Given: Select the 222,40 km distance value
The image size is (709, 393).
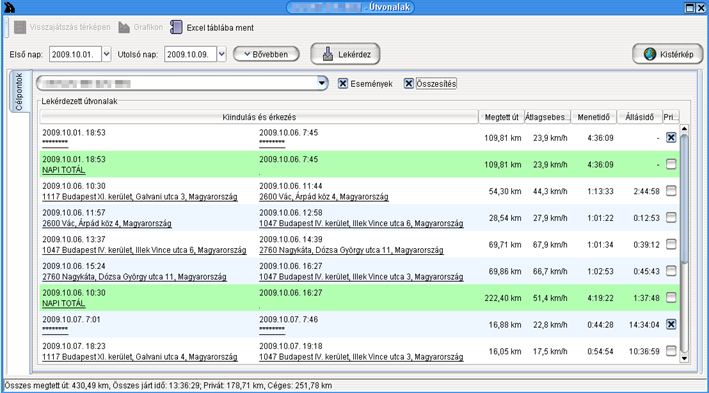Looking at the screenshot, I should click(503, 298).
